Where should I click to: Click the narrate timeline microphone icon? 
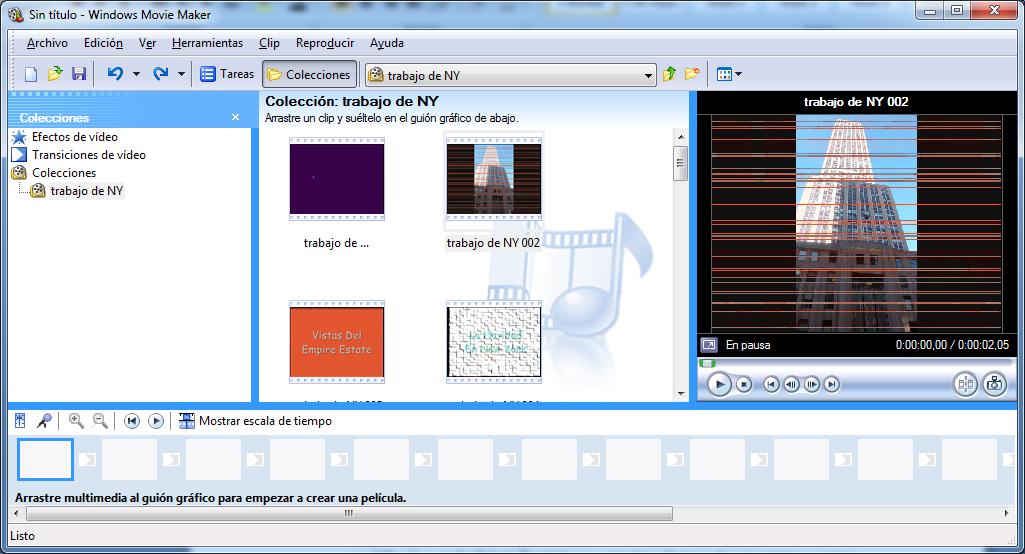pyautogui.click(x=43, y=421)
